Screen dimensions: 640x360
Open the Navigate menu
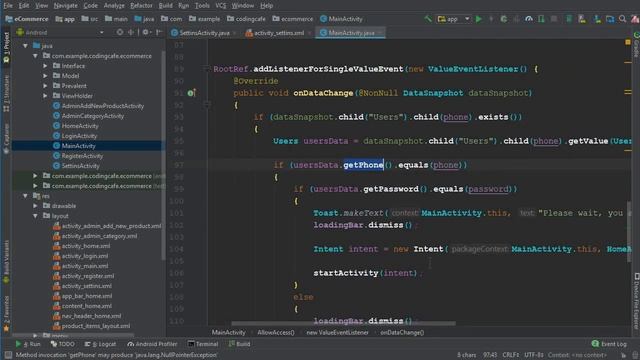(65, 6)
